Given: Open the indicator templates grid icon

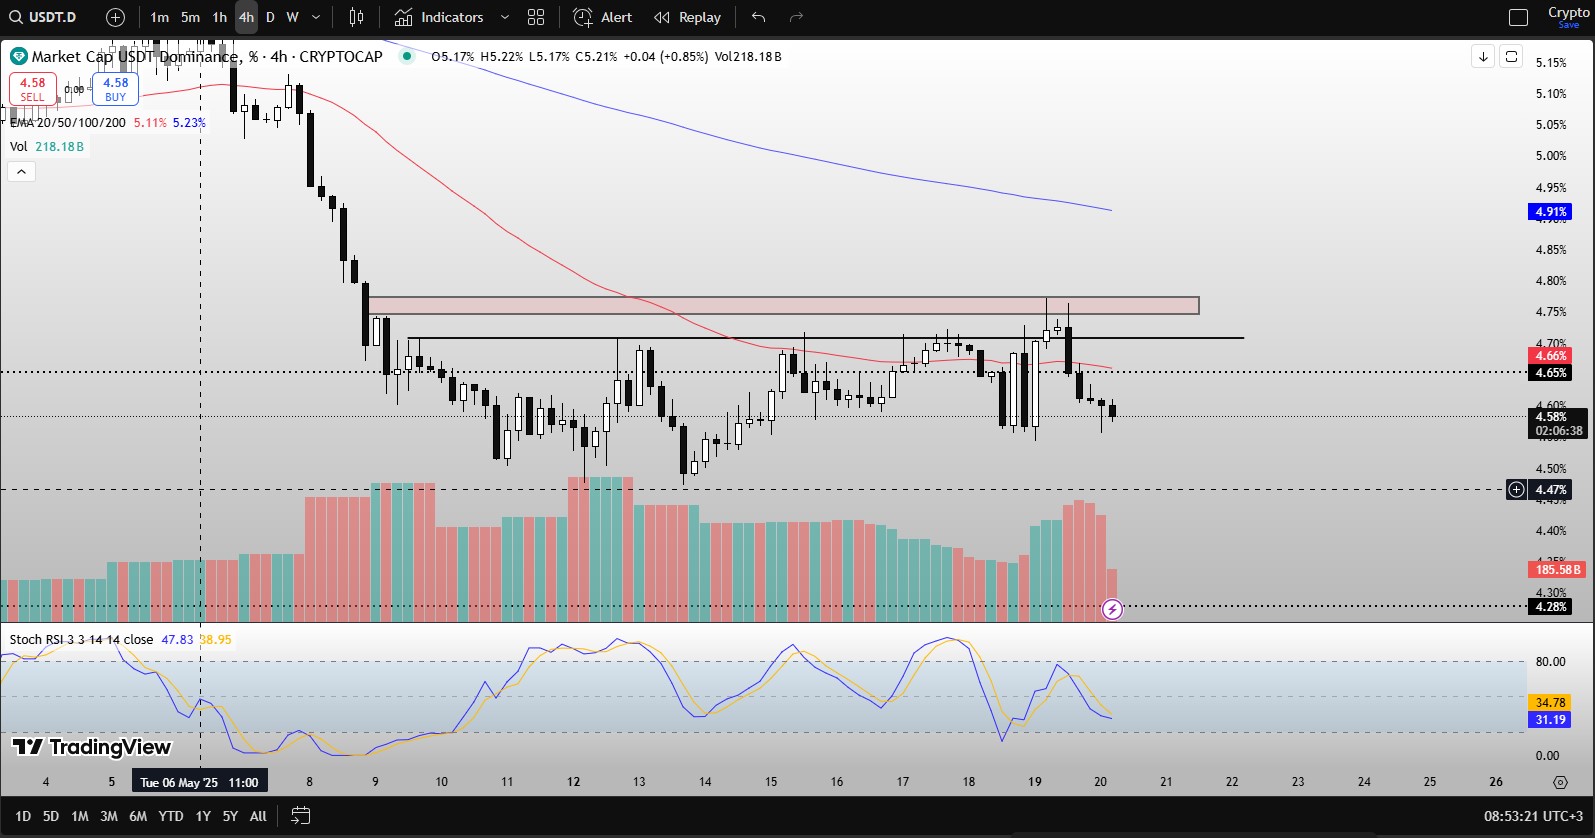Looking at the screenshot, I should [x=536, y=17].
